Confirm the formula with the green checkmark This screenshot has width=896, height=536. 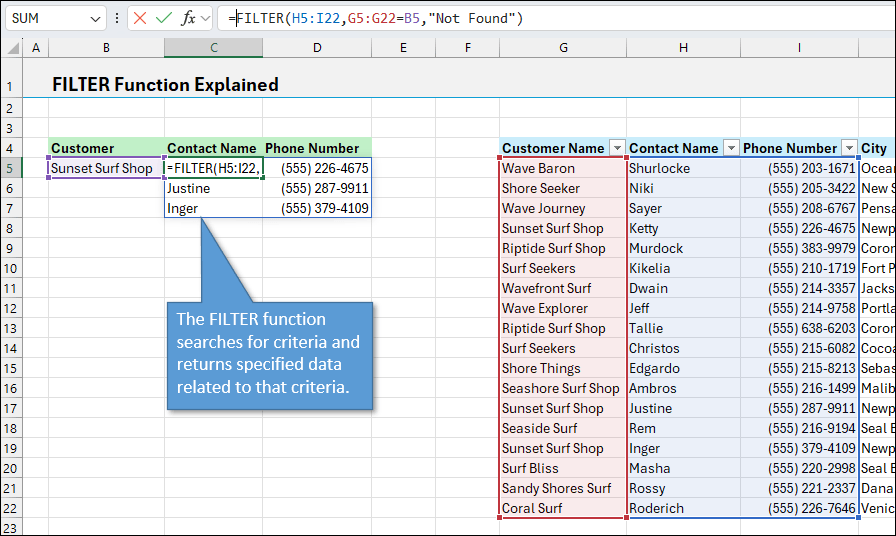tap(163, 18)
